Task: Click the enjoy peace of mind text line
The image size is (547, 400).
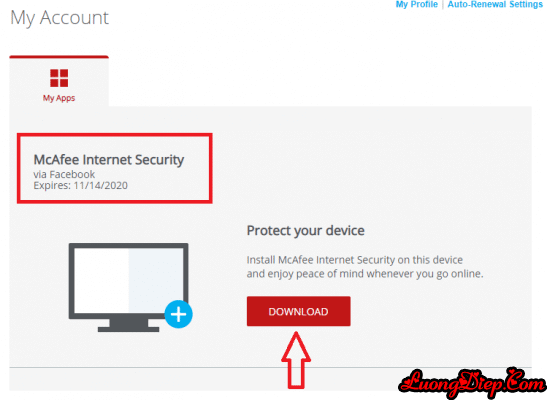Action: (365, 274)
